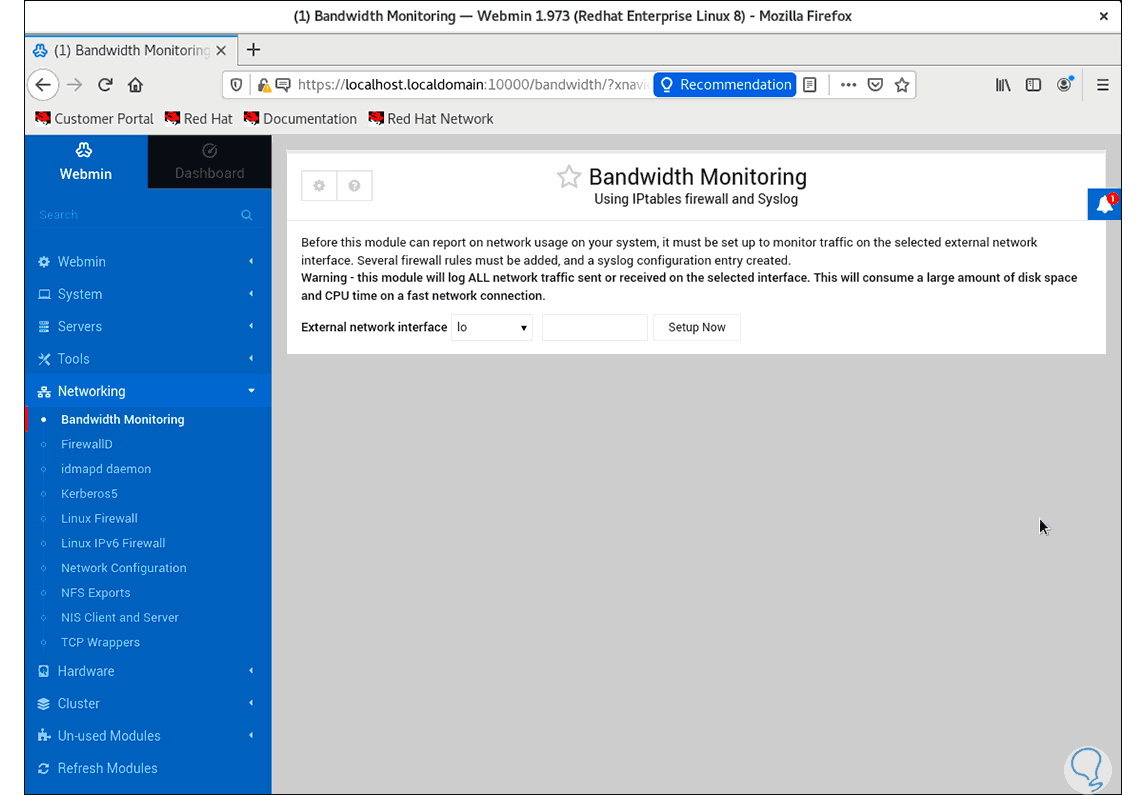Image resolution: width=1146 pixels, height=795 pixels.
Task: Select the Webmin tab
Action: 86,162
